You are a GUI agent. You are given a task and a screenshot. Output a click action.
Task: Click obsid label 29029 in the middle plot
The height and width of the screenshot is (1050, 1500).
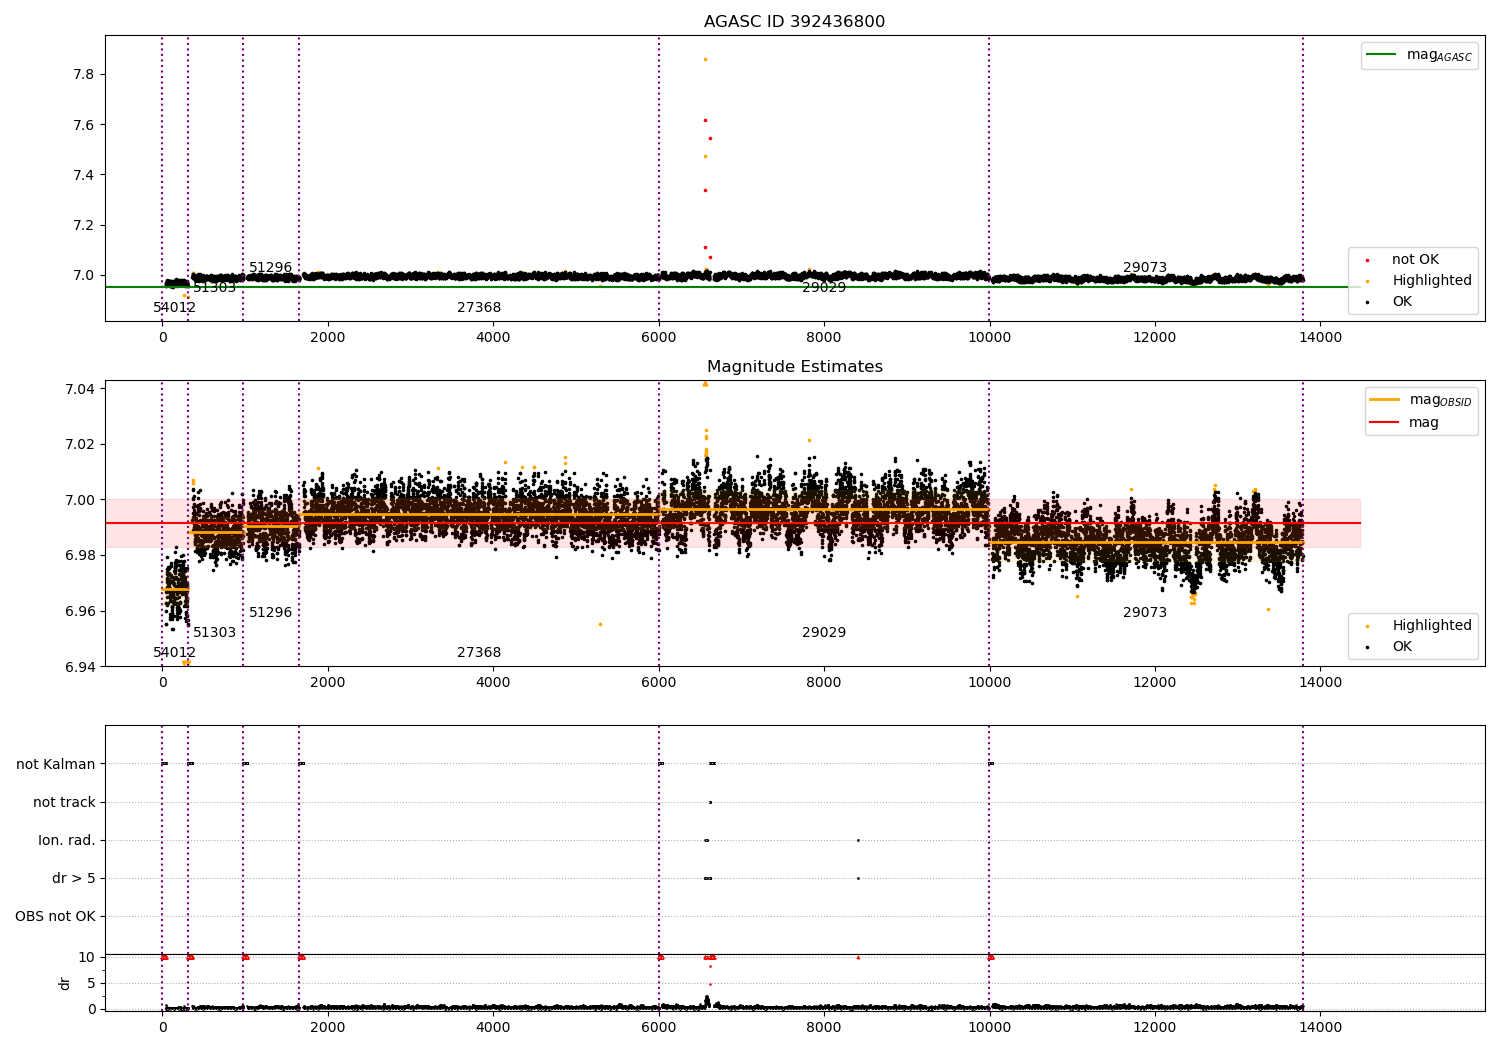(824, 633)
